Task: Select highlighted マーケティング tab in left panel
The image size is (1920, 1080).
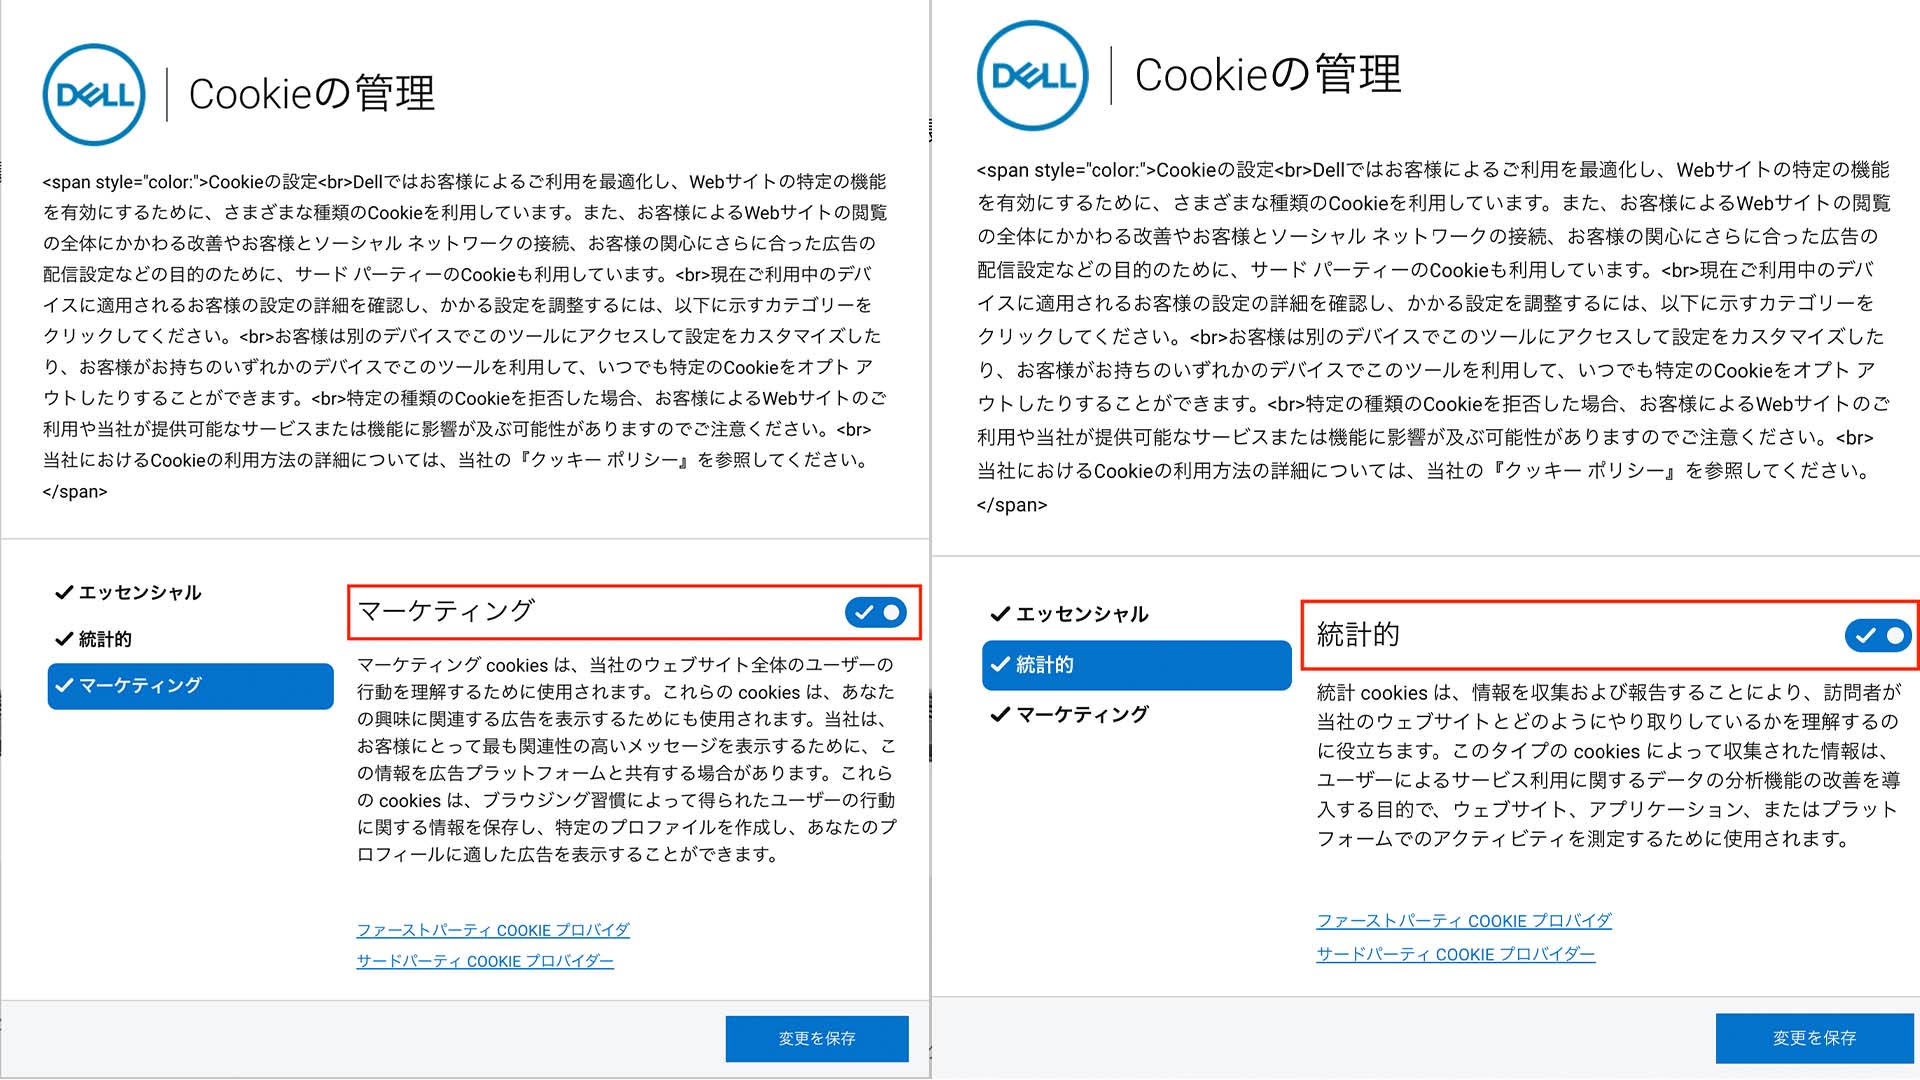Action: (190, 686)
